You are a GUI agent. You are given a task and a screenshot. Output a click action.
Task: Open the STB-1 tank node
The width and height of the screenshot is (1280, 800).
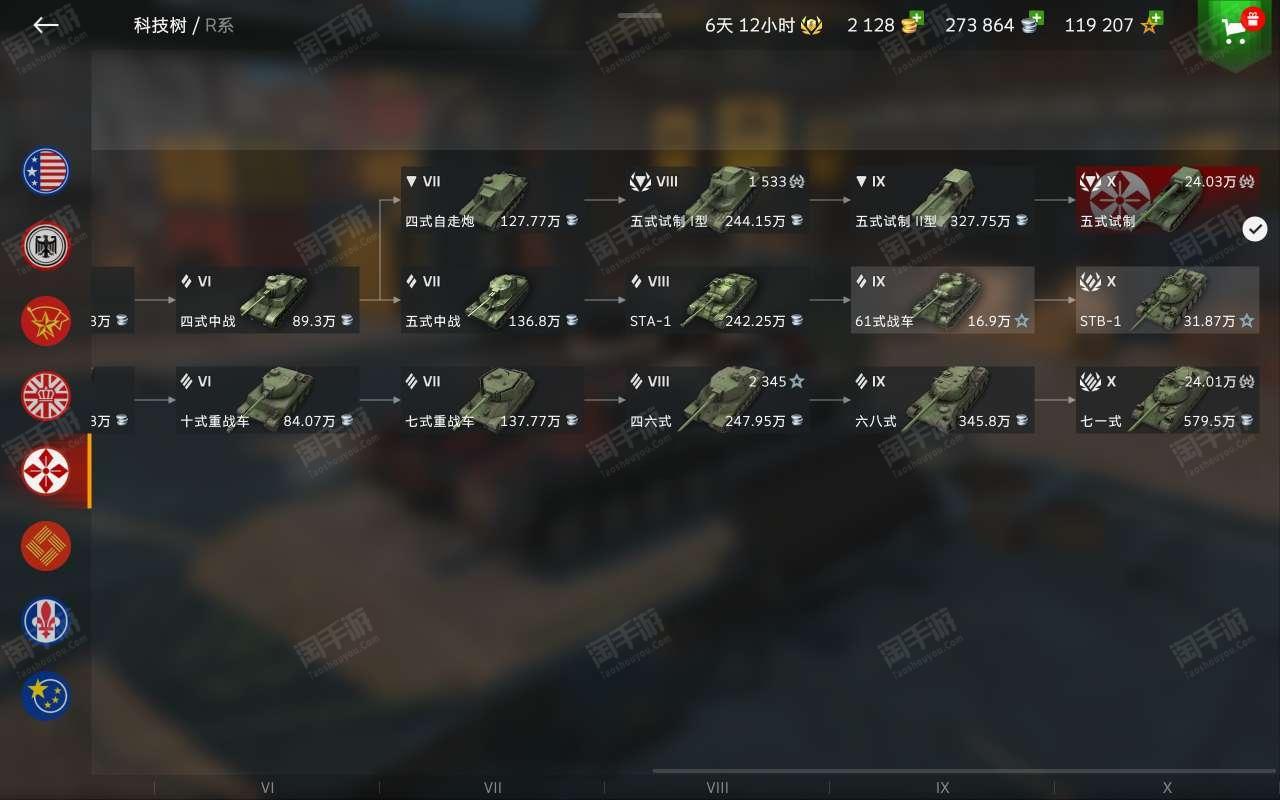coord(1167,300)
